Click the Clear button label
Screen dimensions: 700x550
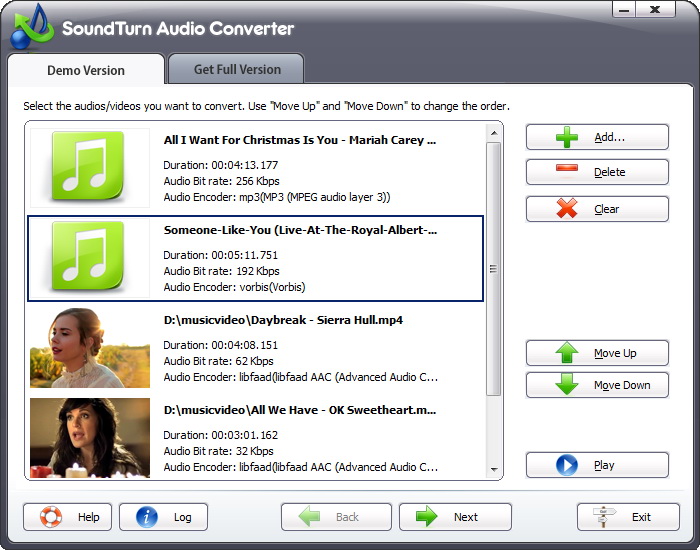[606, 209]
